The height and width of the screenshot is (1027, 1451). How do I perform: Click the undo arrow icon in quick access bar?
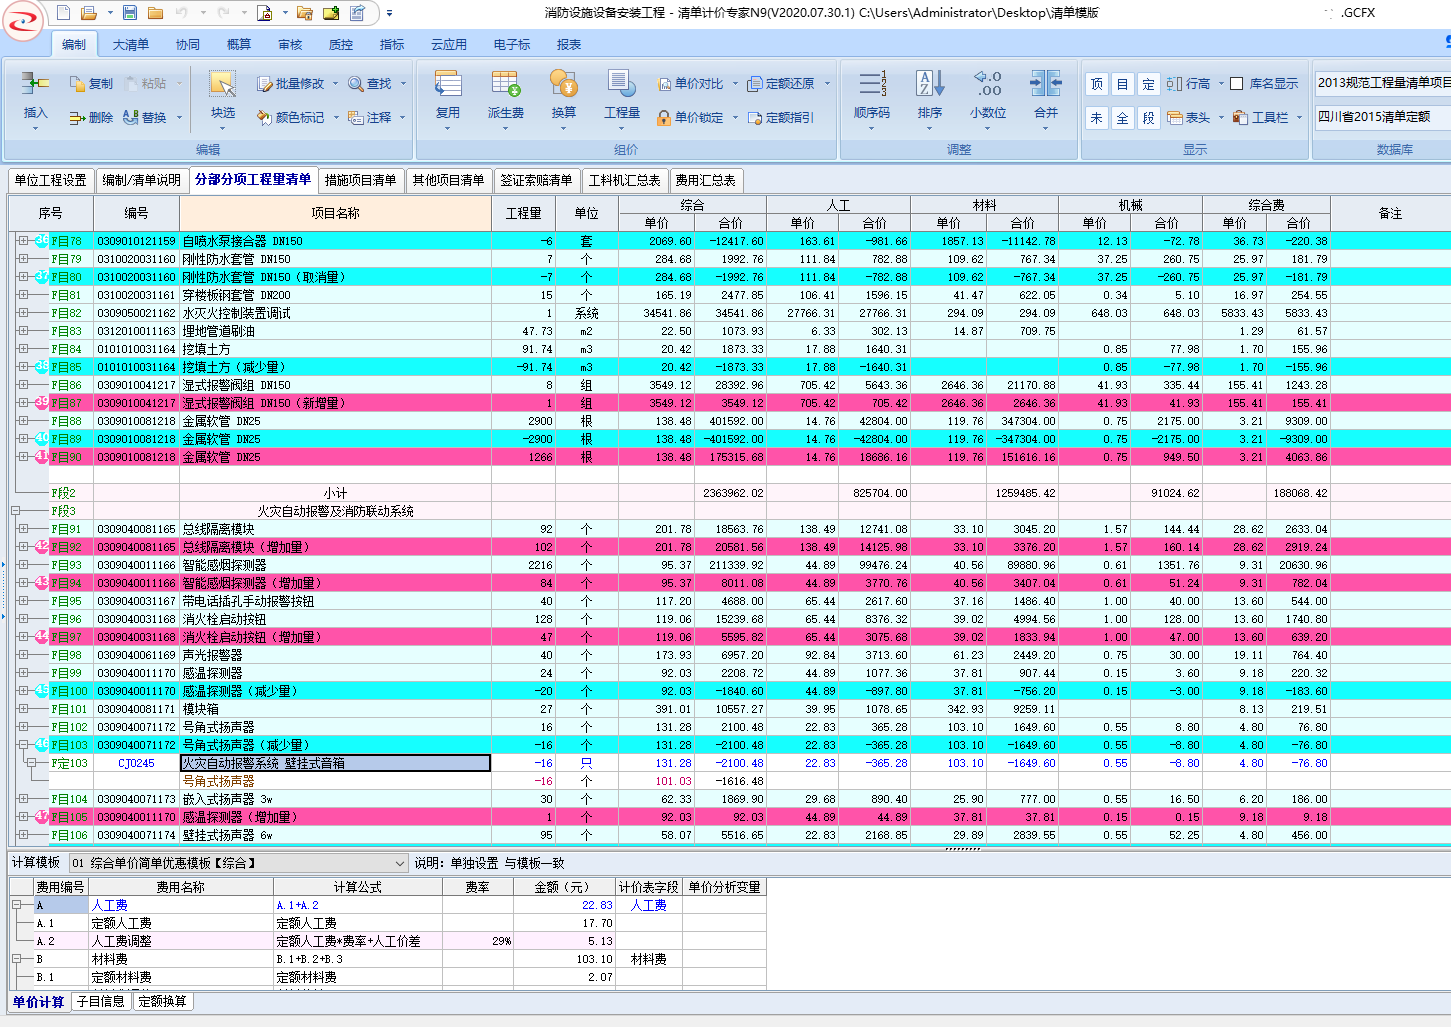point(181,13)
